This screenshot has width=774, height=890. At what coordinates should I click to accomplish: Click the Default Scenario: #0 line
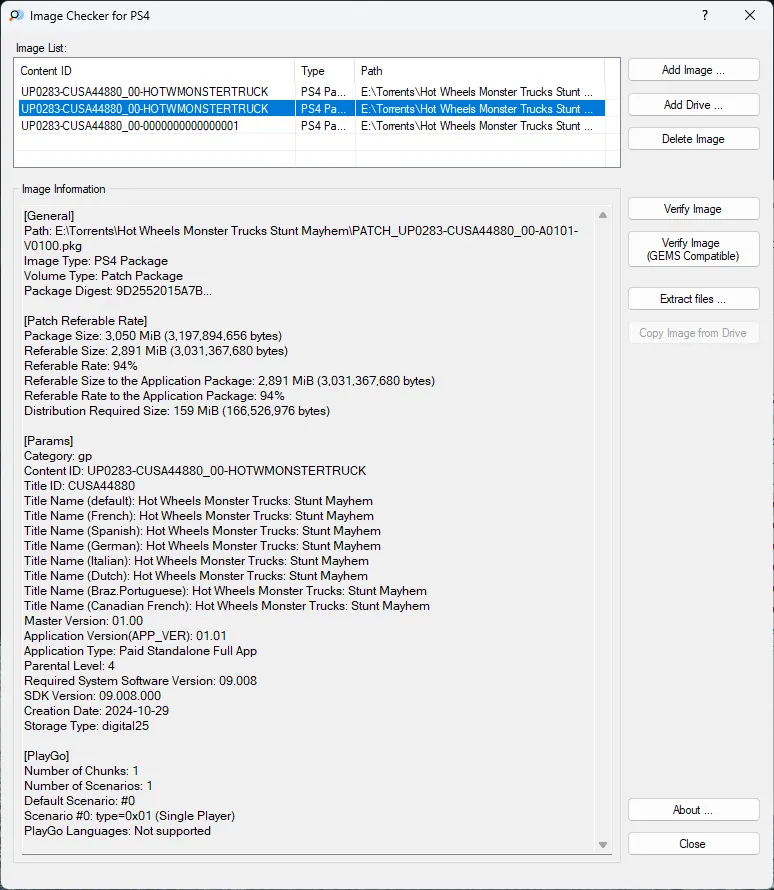point(79,801)
